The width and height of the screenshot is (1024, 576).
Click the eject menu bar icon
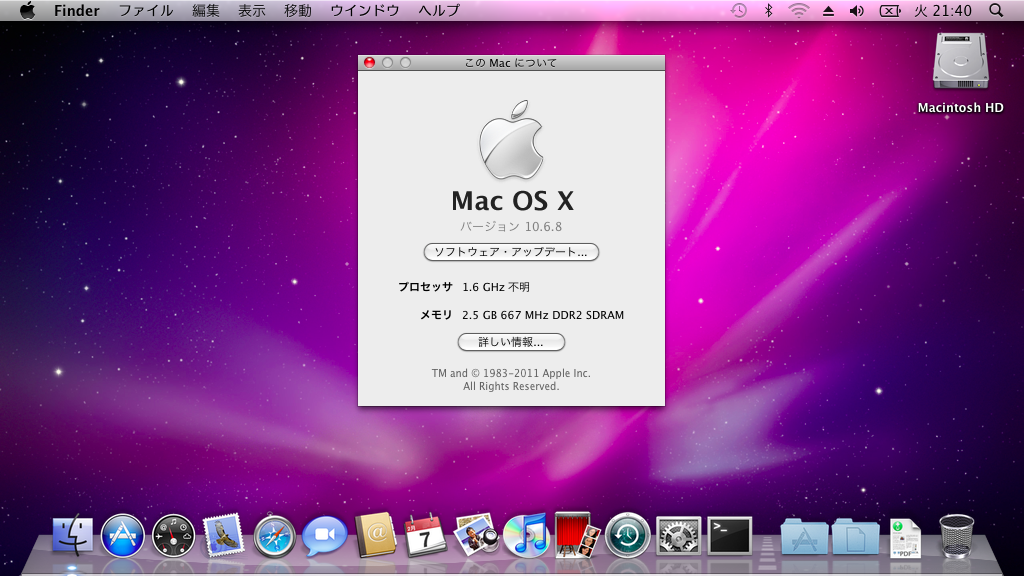[x=828, y=10]
